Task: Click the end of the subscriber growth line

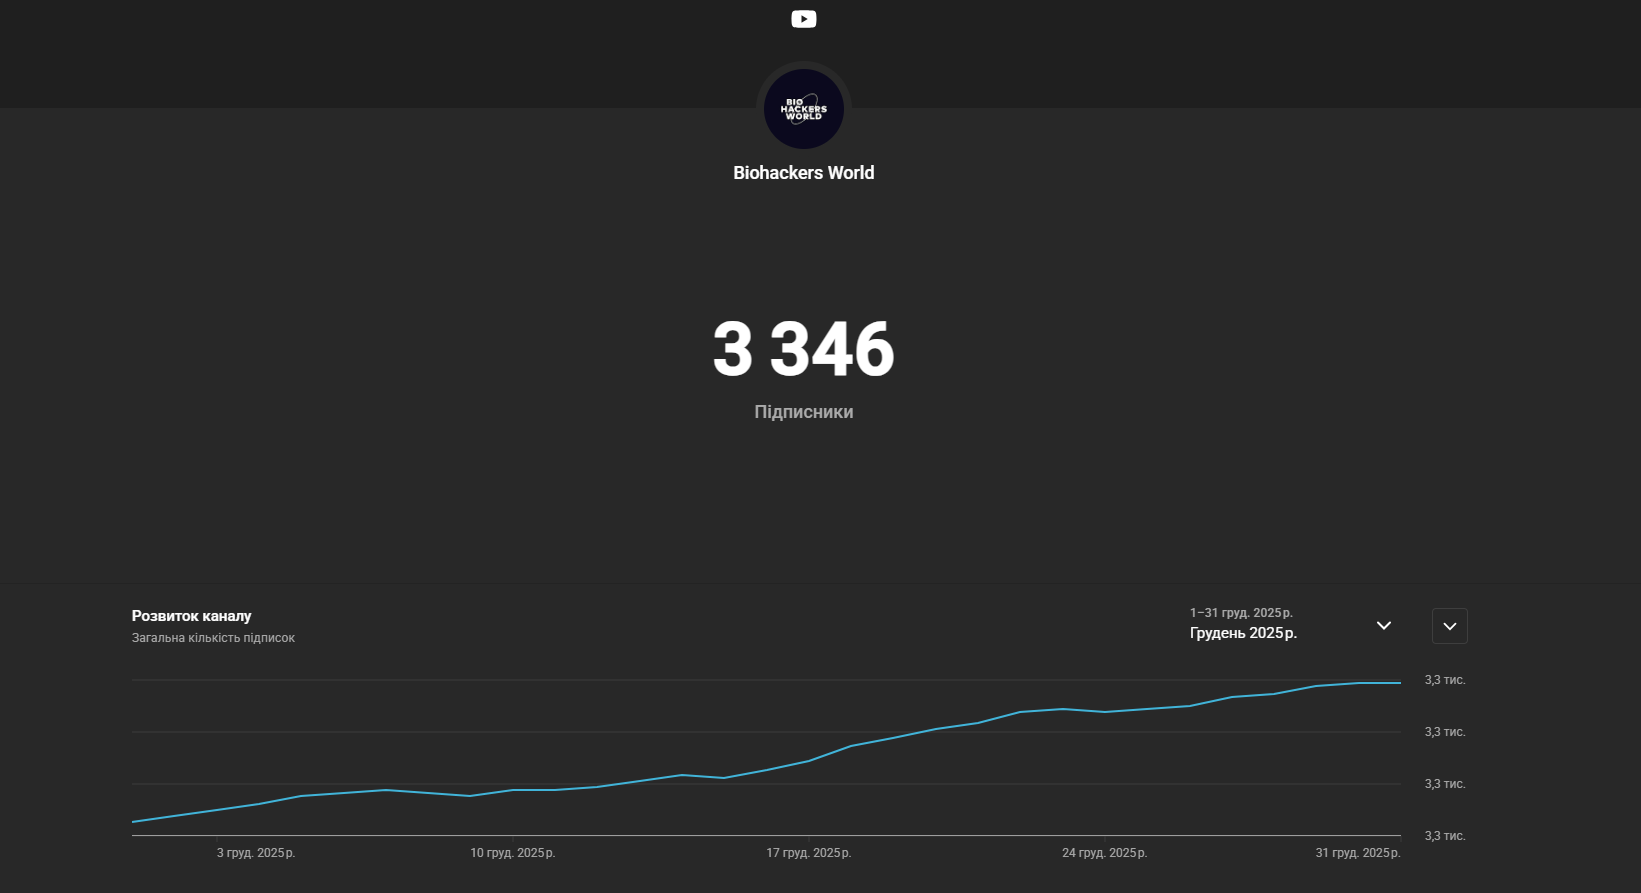Action: (1400, 683)
